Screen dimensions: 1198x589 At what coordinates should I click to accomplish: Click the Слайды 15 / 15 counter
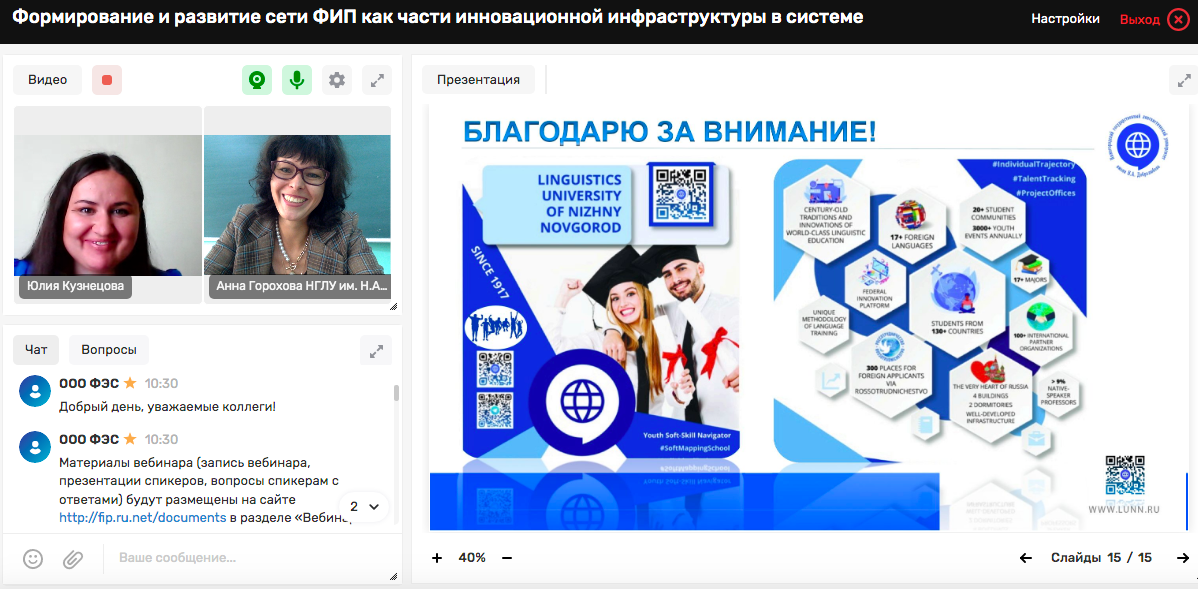1101,558
